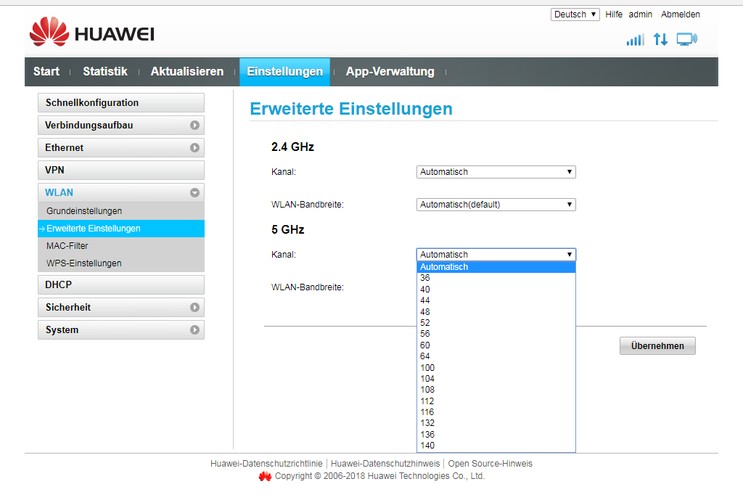Click the Huawei logo
Image resolution: width=743 pixels, height=500 pixels.
tap(92, 32)
